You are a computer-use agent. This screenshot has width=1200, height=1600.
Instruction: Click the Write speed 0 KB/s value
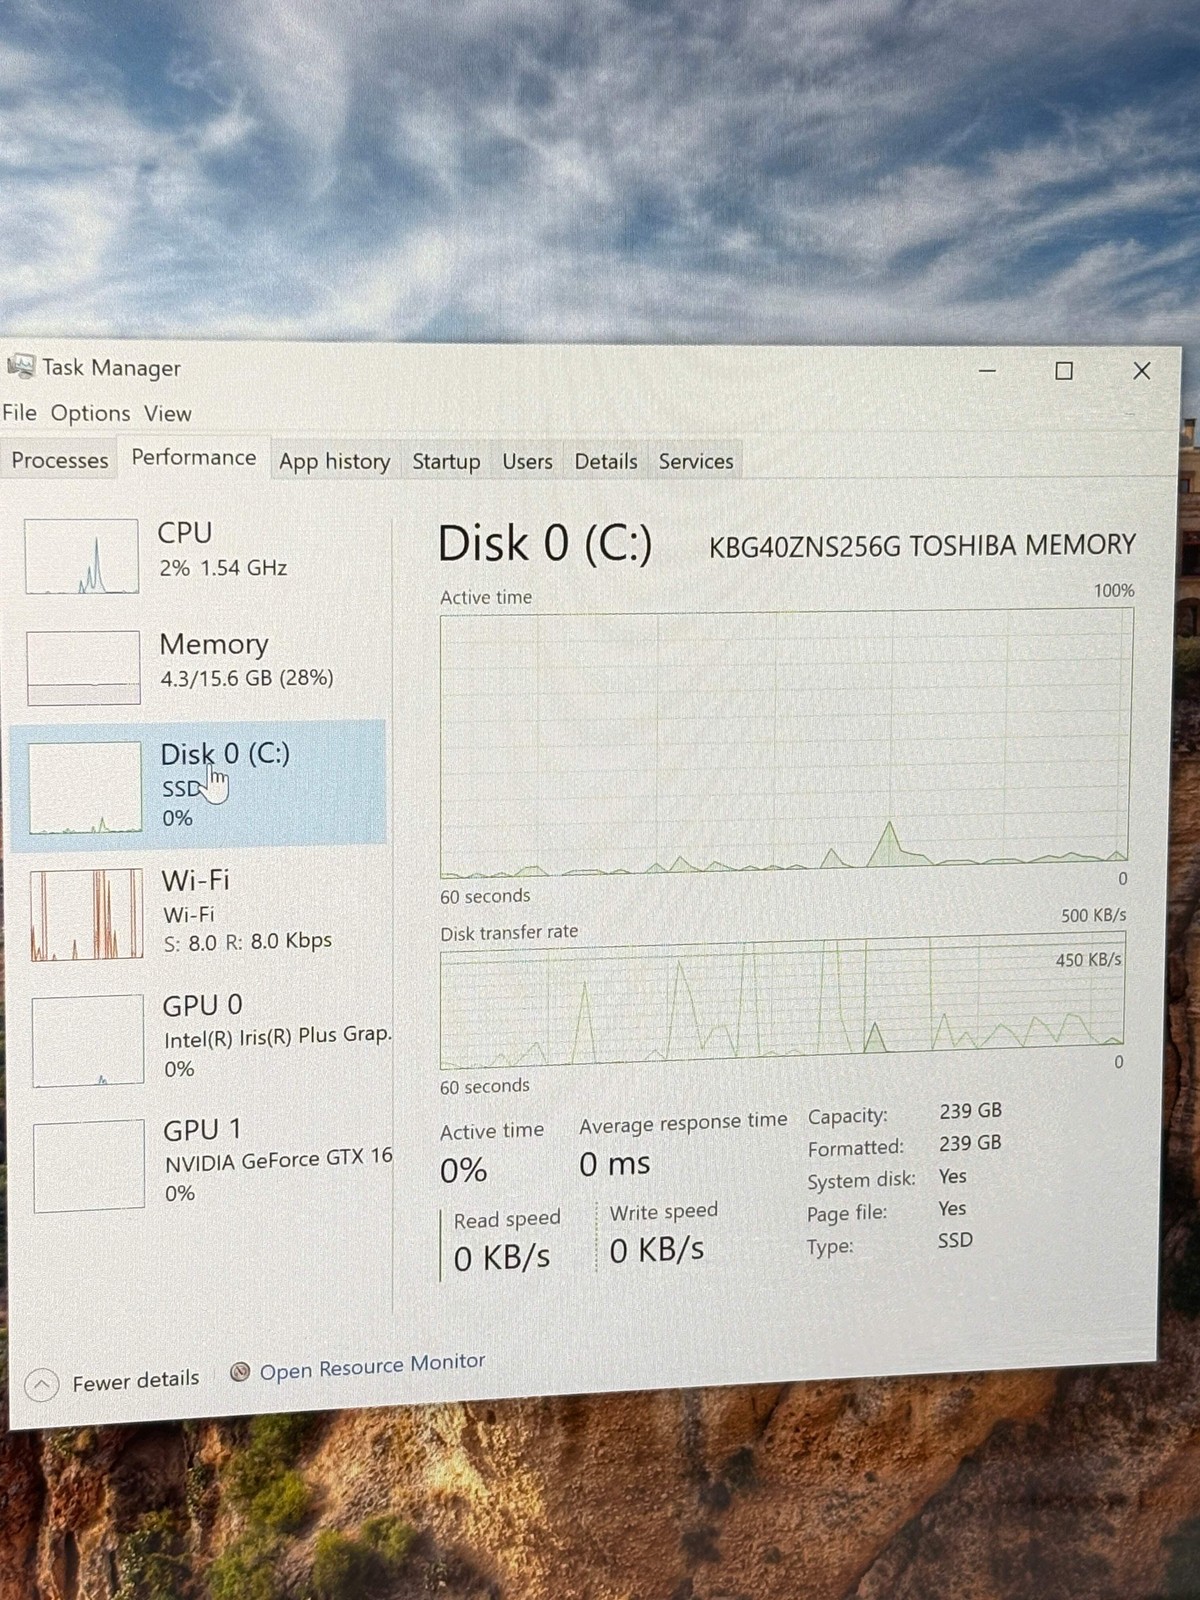click(657, 1250)
